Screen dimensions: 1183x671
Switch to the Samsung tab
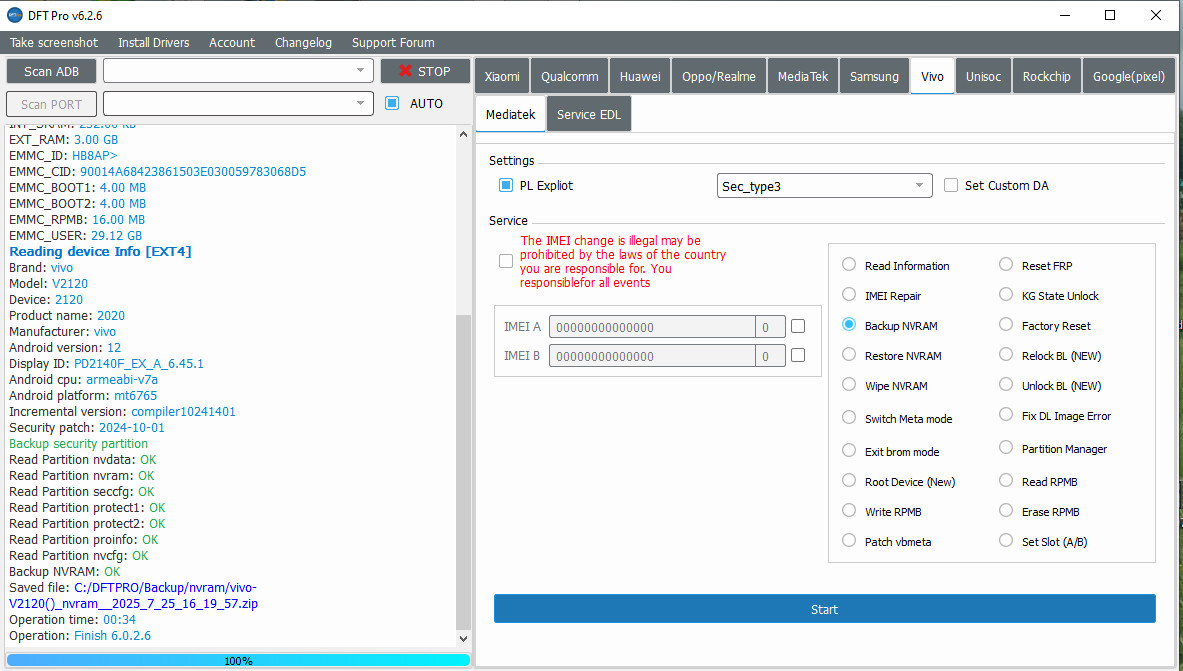click(x=874, y=77)
